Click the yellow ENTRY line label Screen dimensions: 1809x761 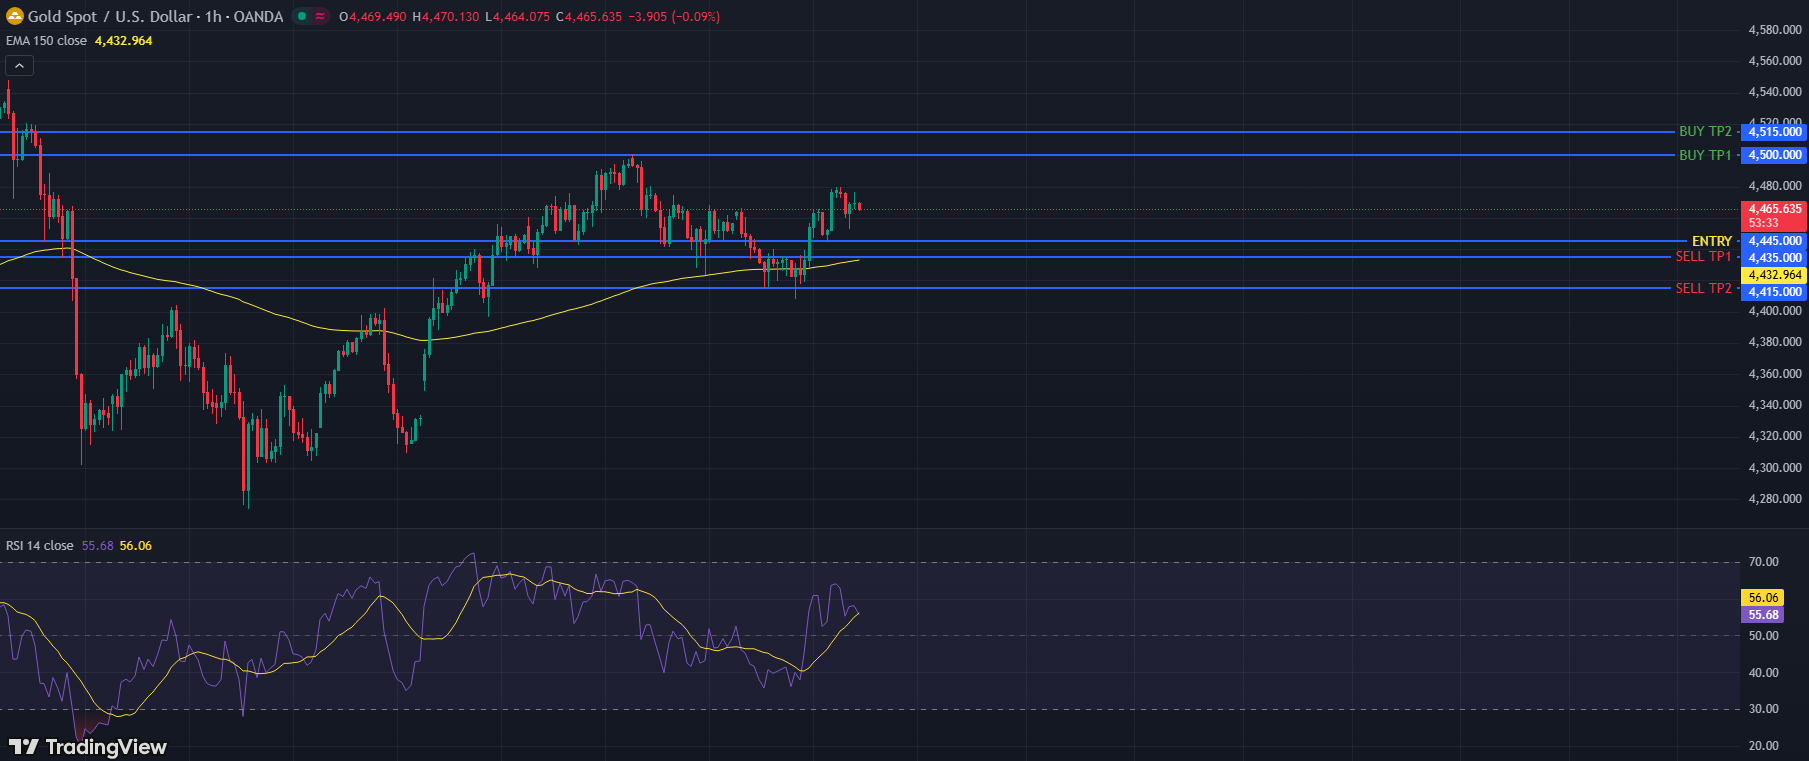click(x=1711, y=241)
